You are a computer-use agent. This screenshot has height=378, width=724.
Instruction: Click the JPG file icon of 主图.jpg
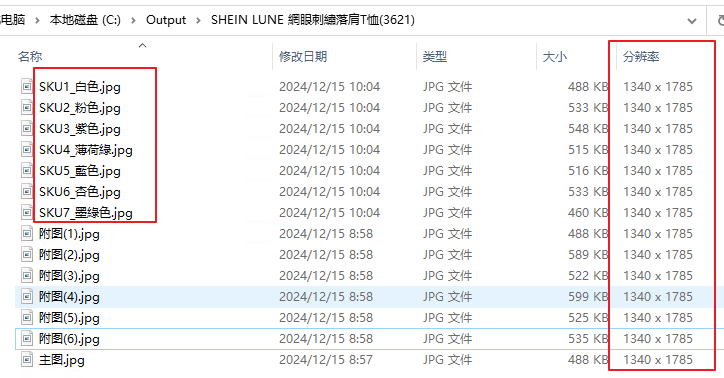[x=27, y=360]
